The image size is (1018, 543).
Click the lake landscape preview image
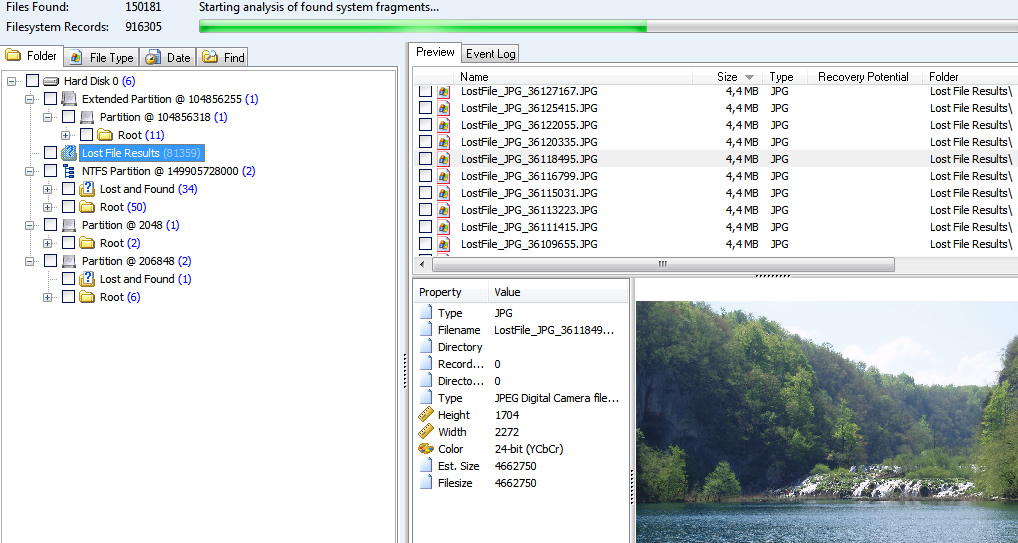(x=826, y=420)
